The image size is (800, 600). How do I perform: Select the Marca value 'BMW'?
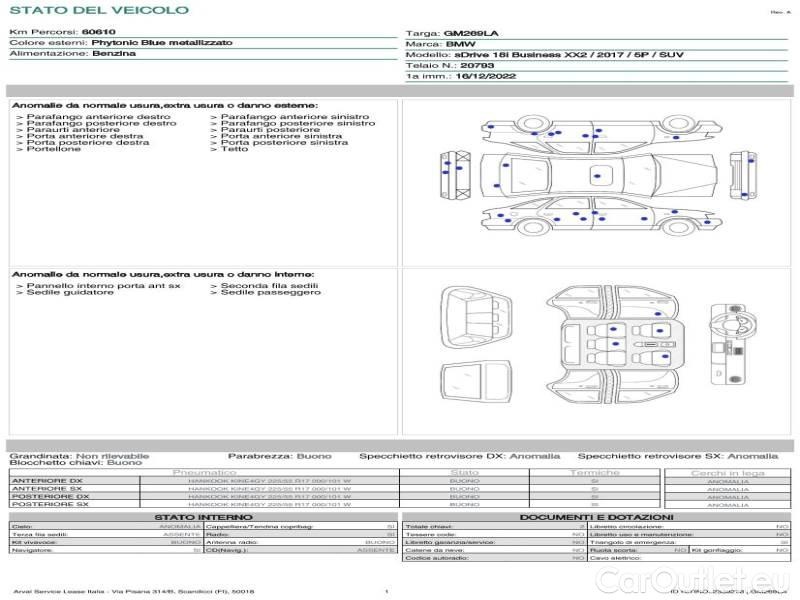coord(460,44)
